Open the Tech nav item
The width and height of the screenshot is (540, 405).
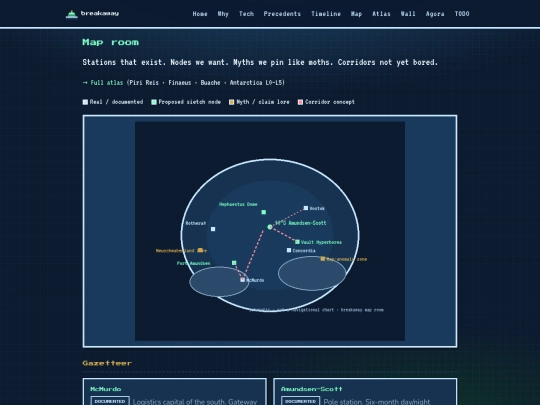pos(246,14)
